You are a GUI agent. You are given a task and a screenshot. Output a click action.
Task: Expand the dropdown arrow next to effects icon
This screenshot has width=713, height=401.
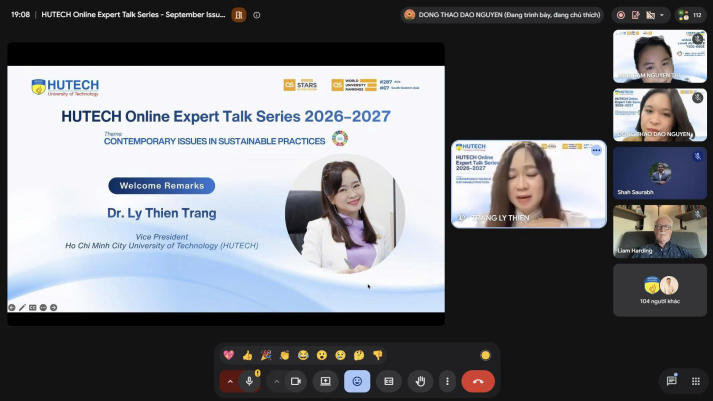(662, 15)
